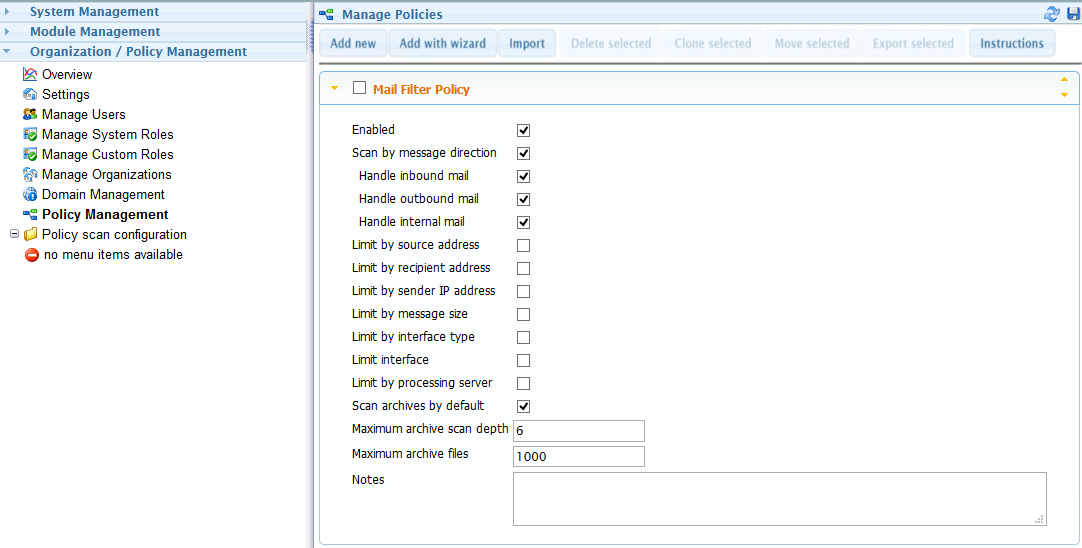Collapse the Mail Filter Policy panel

pos(334,89)
